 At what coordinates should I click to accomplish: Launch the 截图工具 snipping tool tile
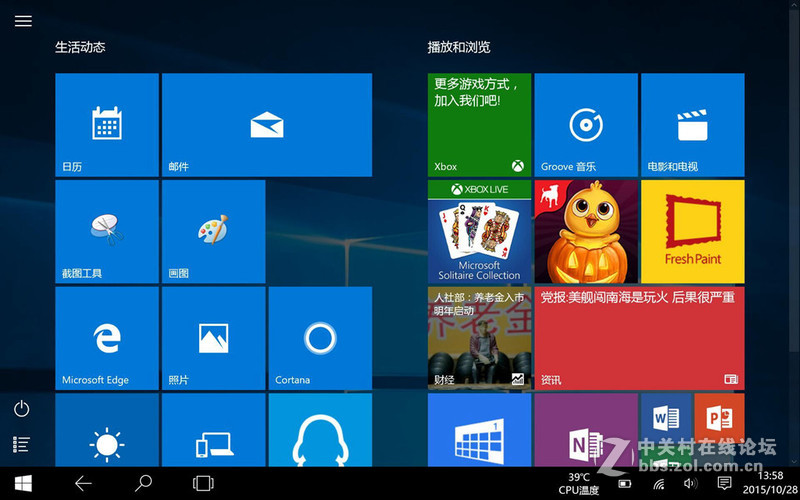click(107, 232)
